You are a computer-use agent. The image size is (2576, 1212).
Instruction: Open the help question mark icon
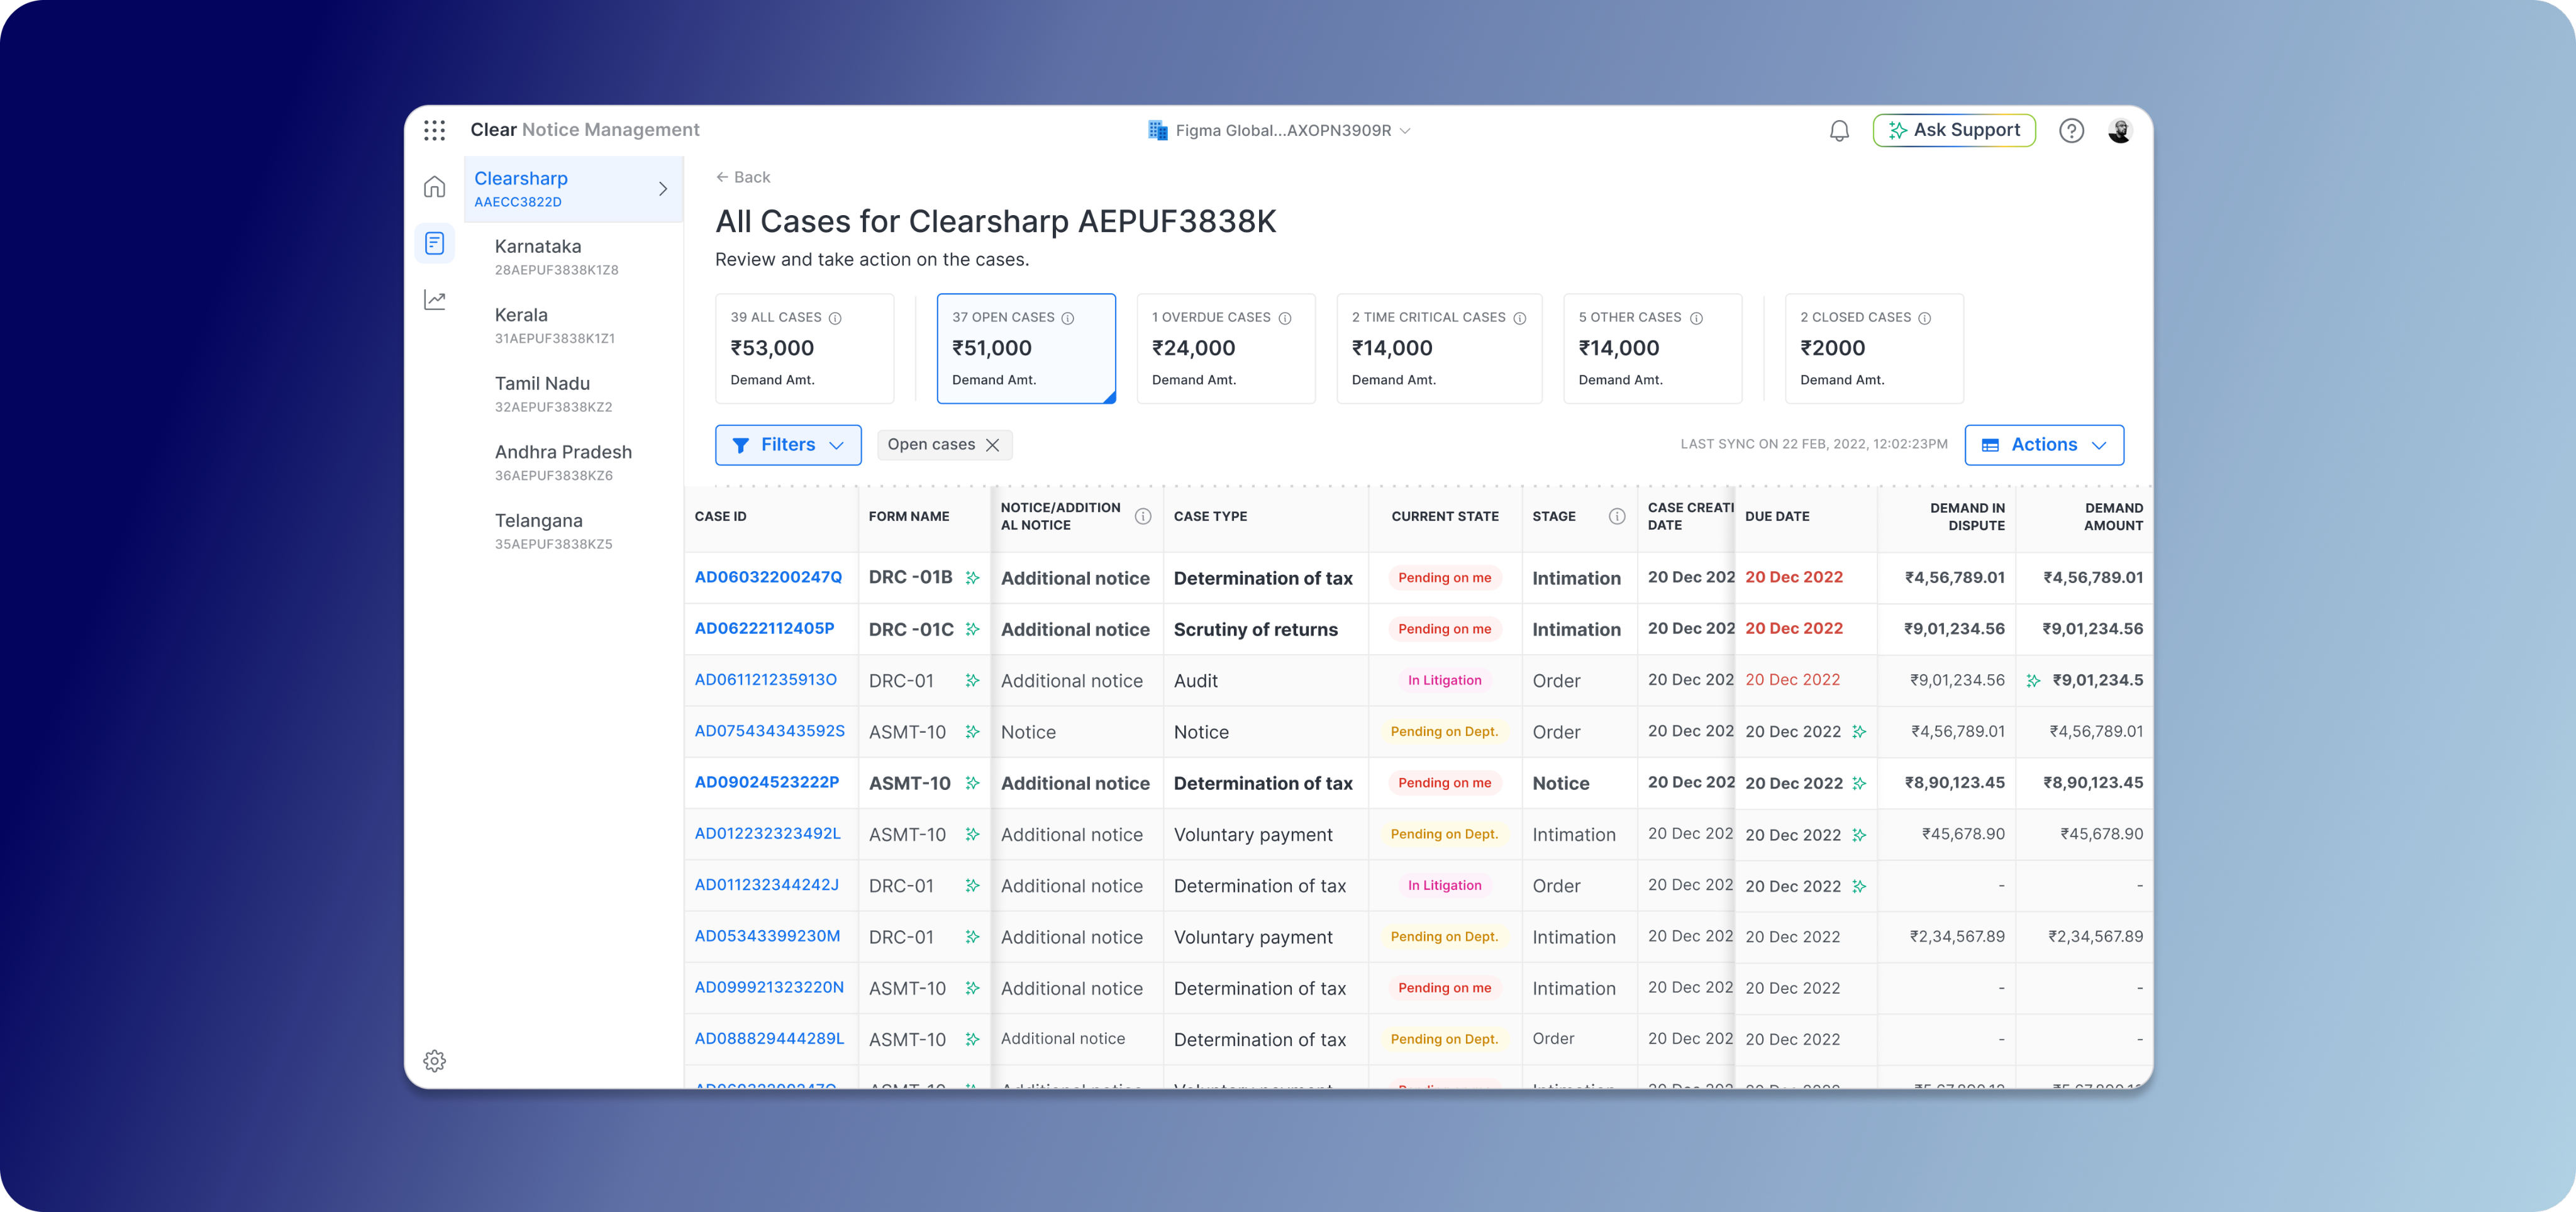pos(2071,131)
